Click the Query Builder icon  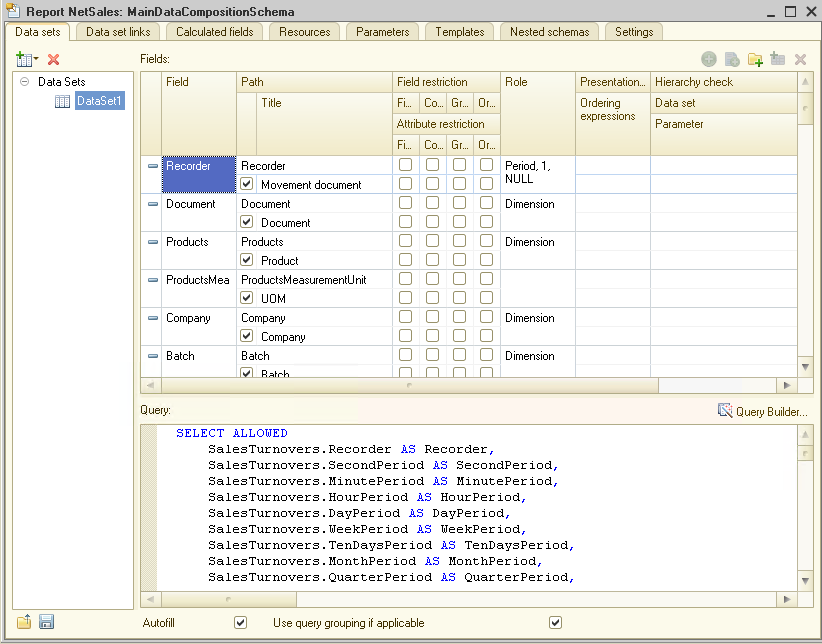(x=725, y=411)
